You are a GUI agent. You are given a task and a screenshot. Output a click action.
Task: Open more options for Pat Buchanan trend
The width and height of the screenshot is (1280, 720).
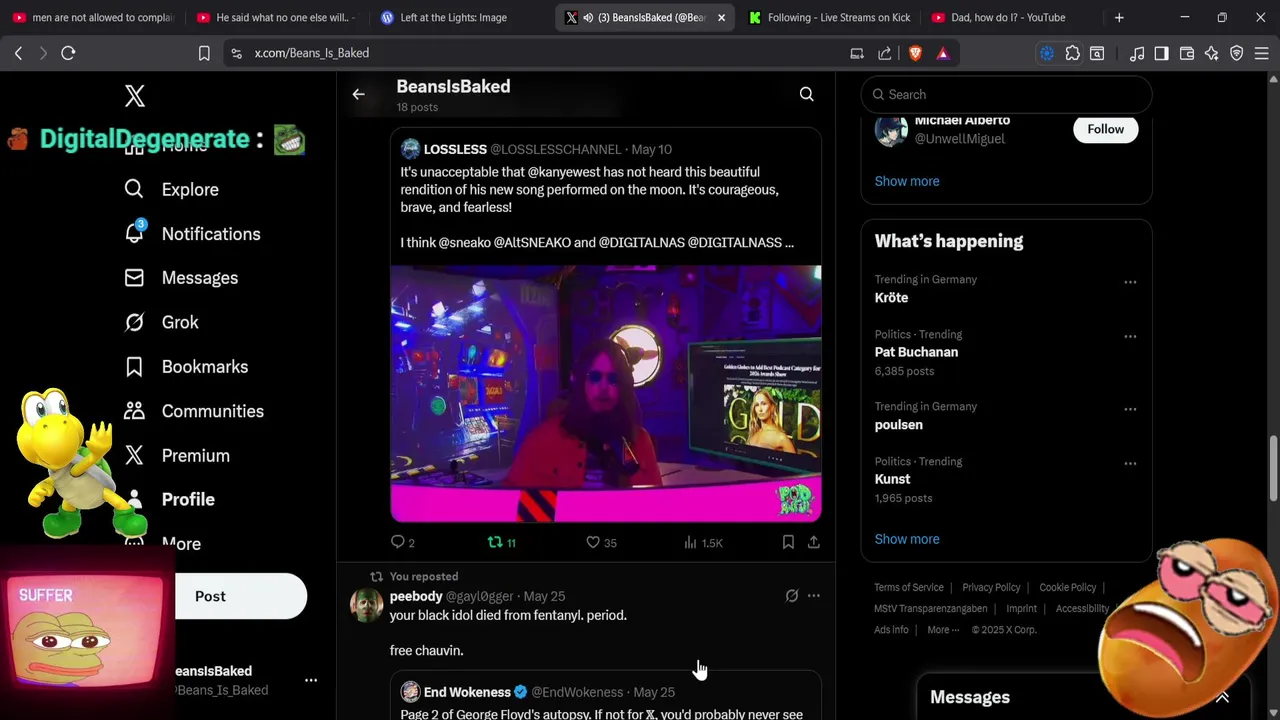1130,336
